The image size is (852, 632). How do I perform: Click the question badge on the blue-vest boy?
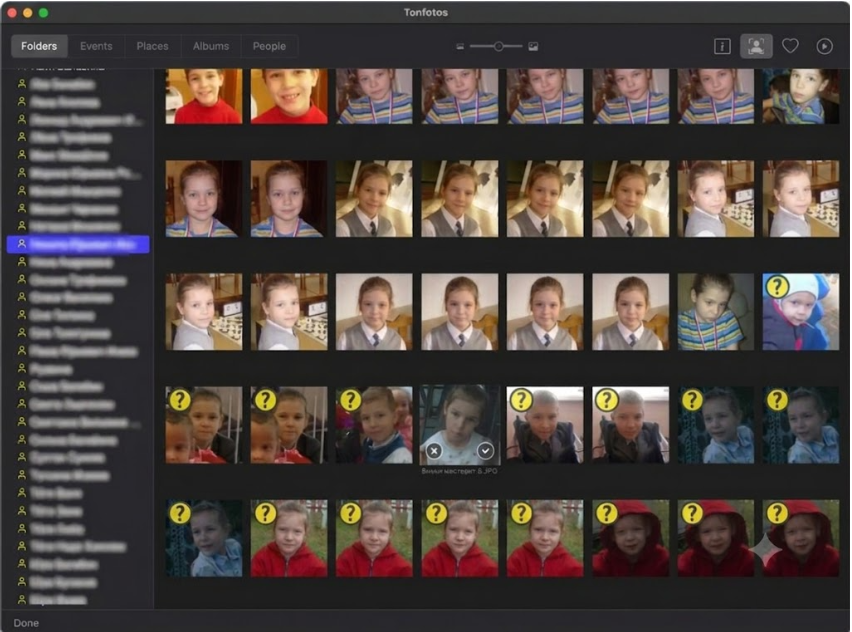click(350, 400)
